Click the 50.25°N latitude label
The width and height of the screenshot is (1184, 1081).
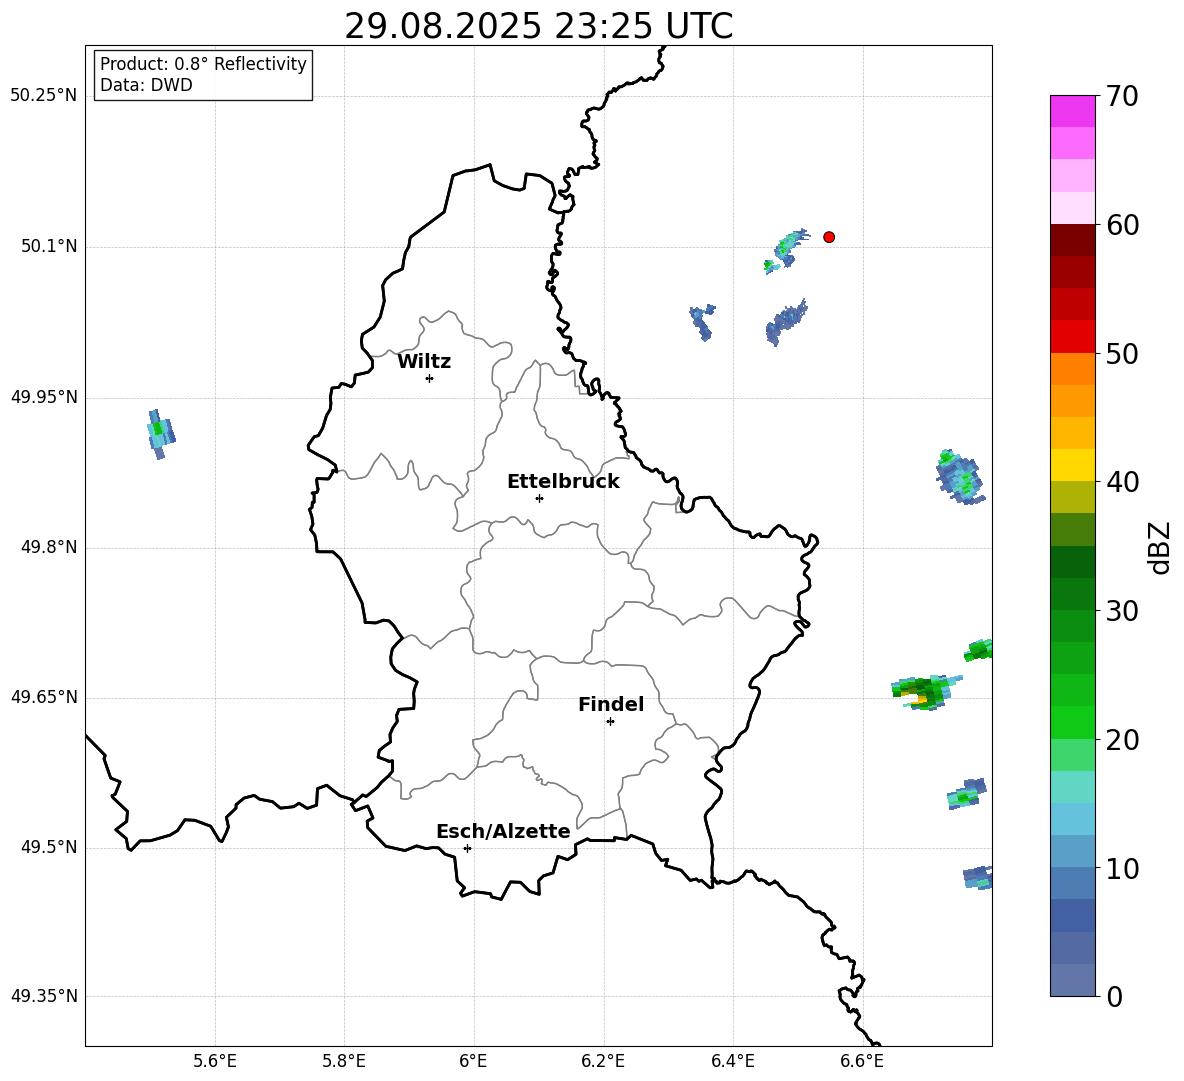43,96
